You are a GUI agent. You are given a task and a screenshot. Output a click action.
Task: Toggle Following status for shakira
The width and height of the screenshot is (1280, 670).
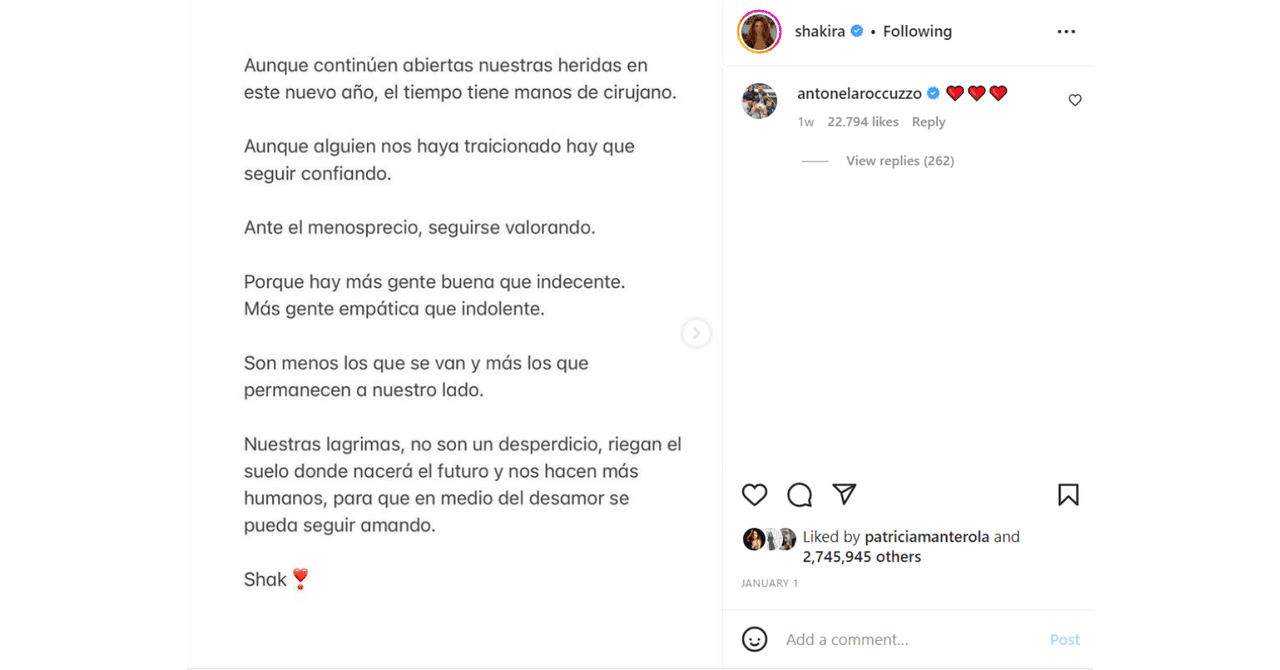(x=917, y=31)
